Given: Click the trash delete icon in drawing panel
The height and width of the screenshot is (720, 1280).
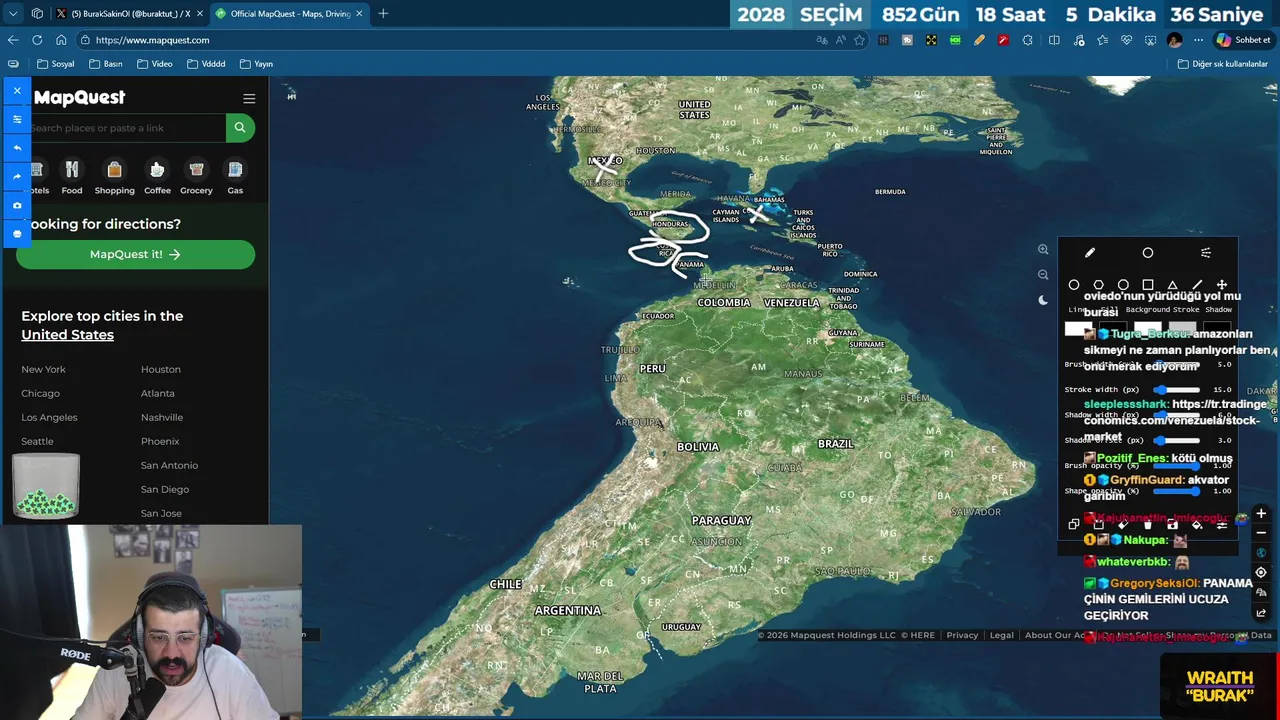Looking at the screenshot, I should pos(1147,524).
